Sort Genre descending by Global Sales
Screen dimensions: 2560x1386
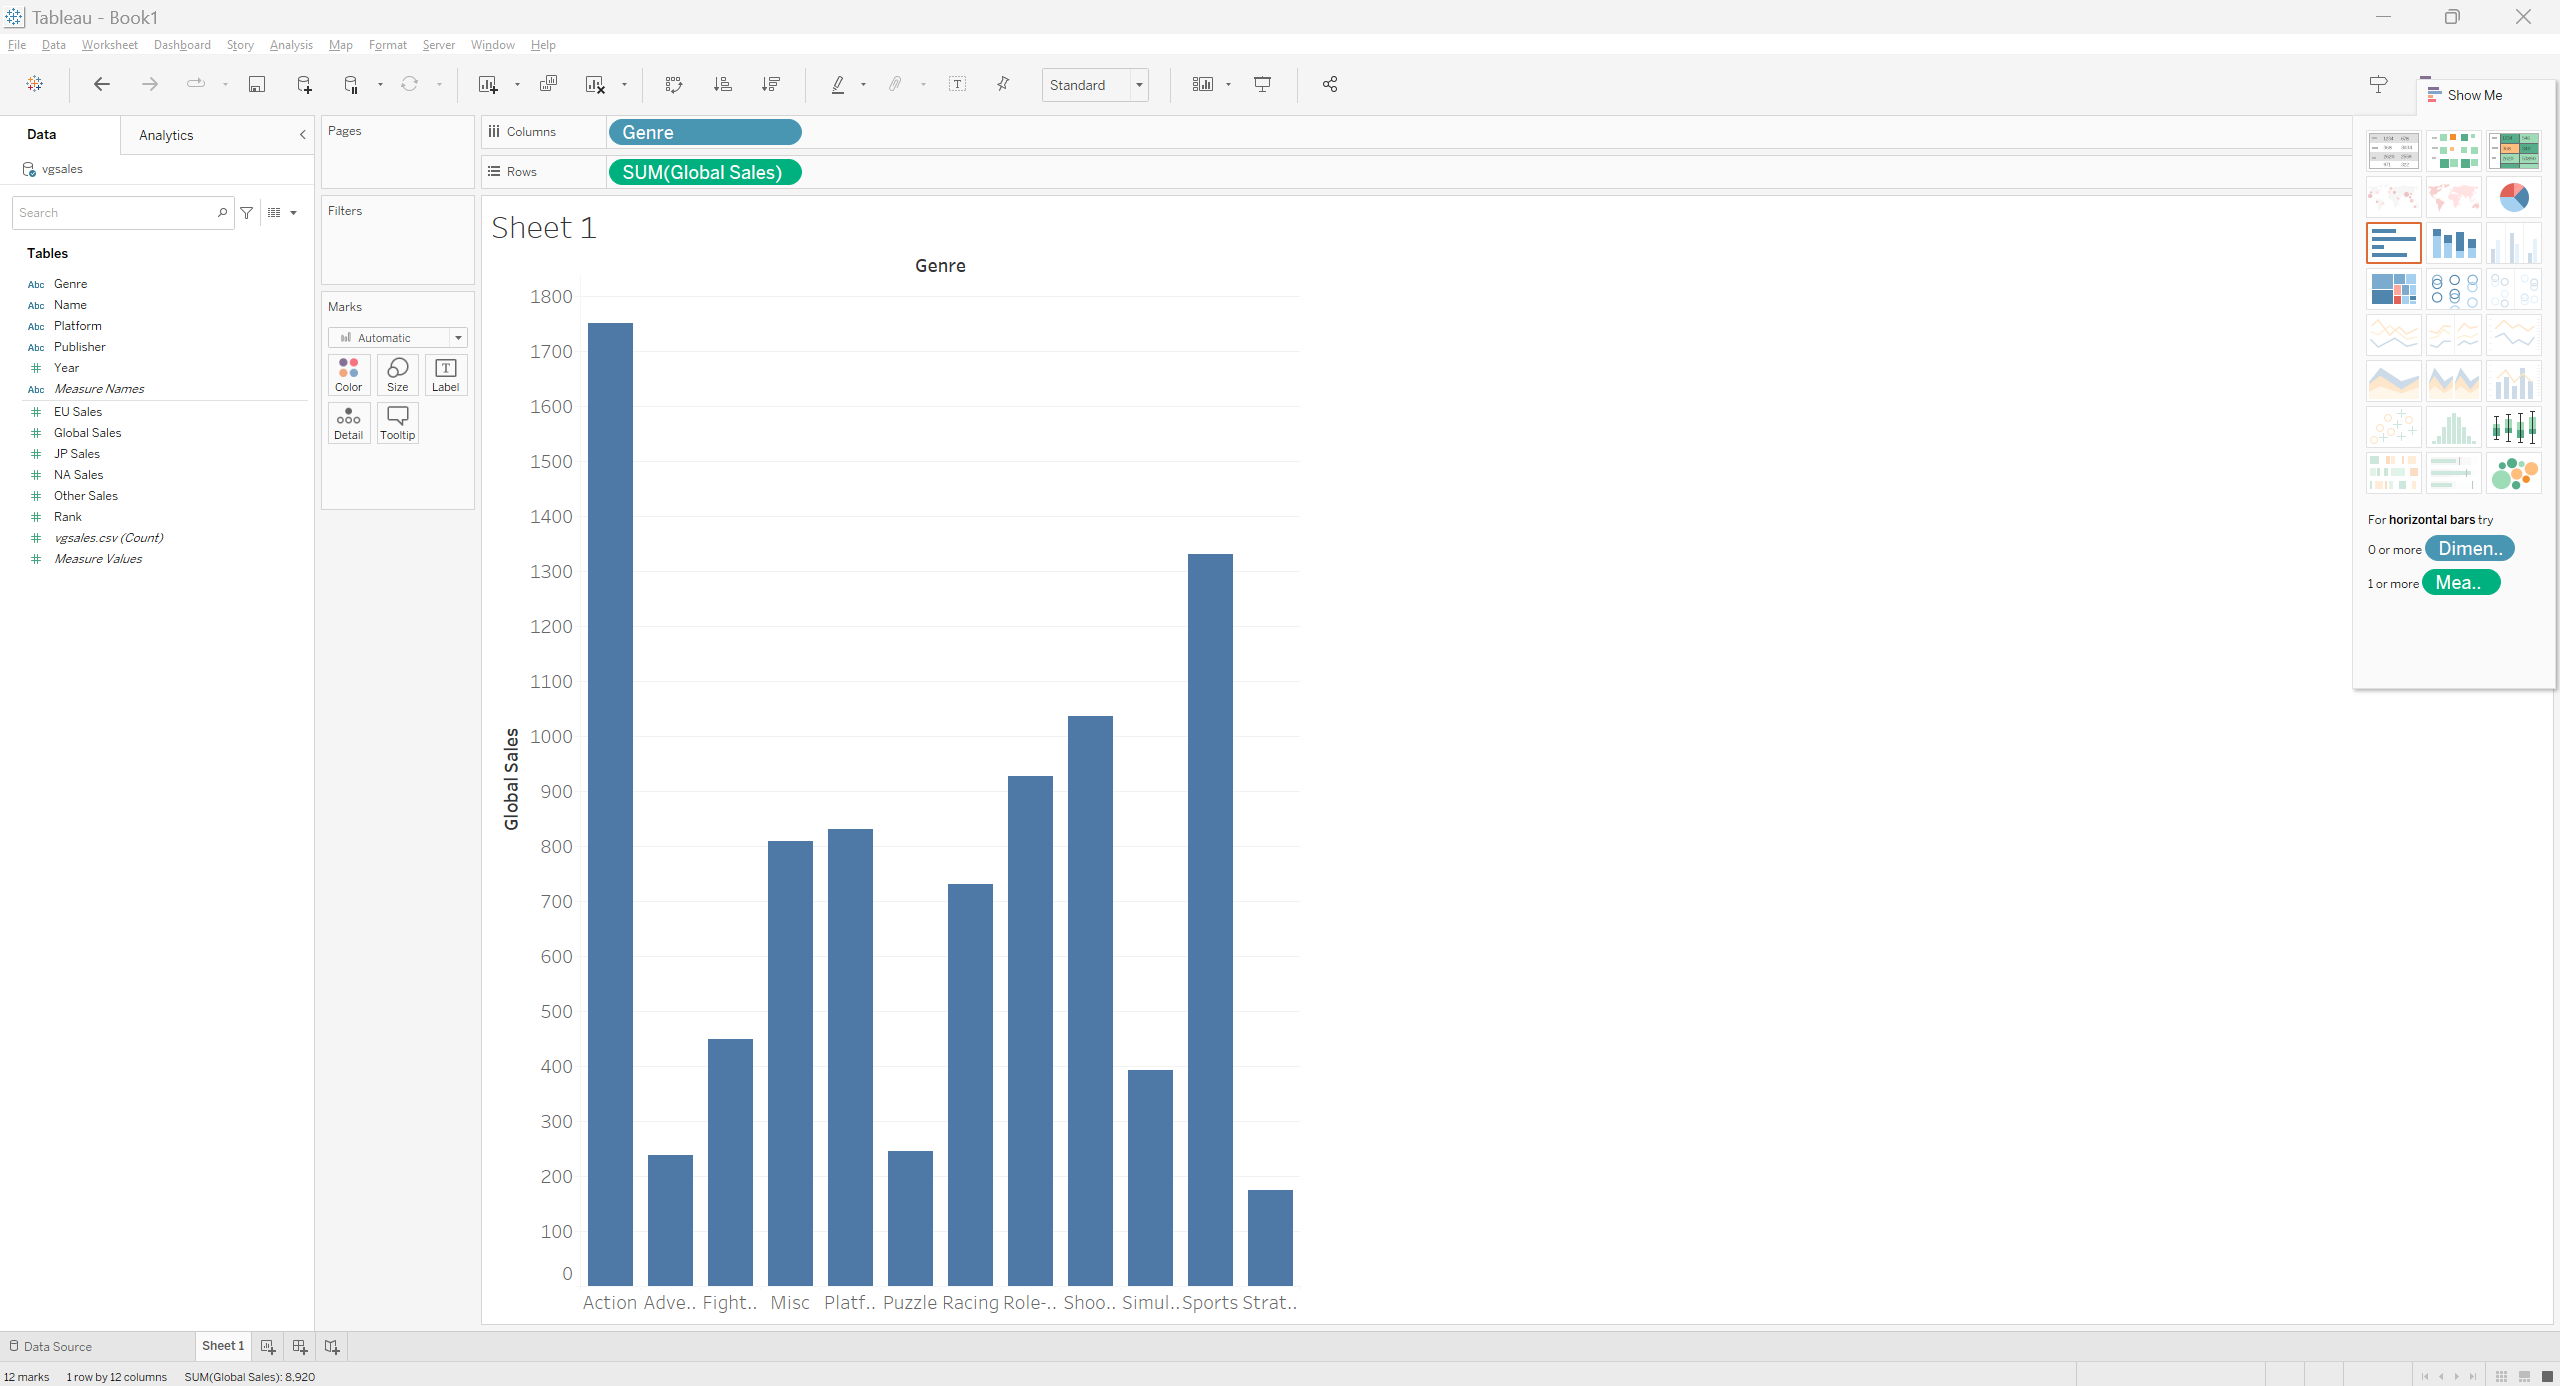point(770,84)
